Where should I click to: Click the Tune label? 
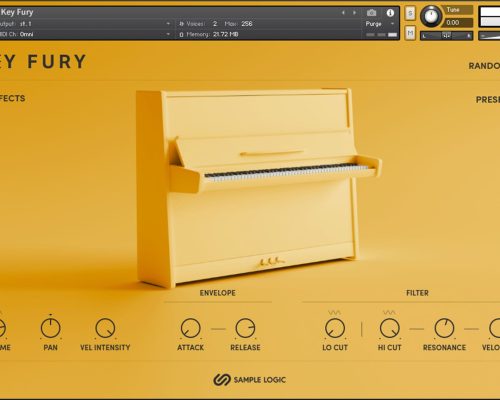point(453,10)
